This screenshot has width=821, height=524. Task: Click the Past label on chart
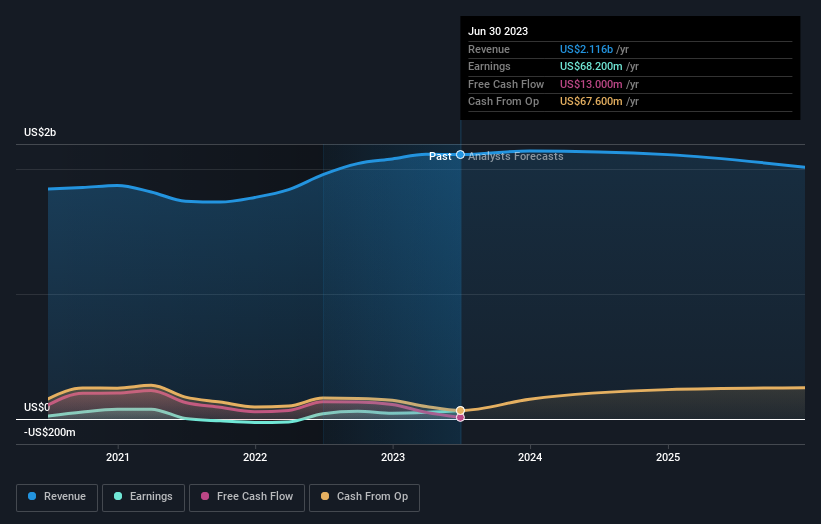(x=440, y=156)
